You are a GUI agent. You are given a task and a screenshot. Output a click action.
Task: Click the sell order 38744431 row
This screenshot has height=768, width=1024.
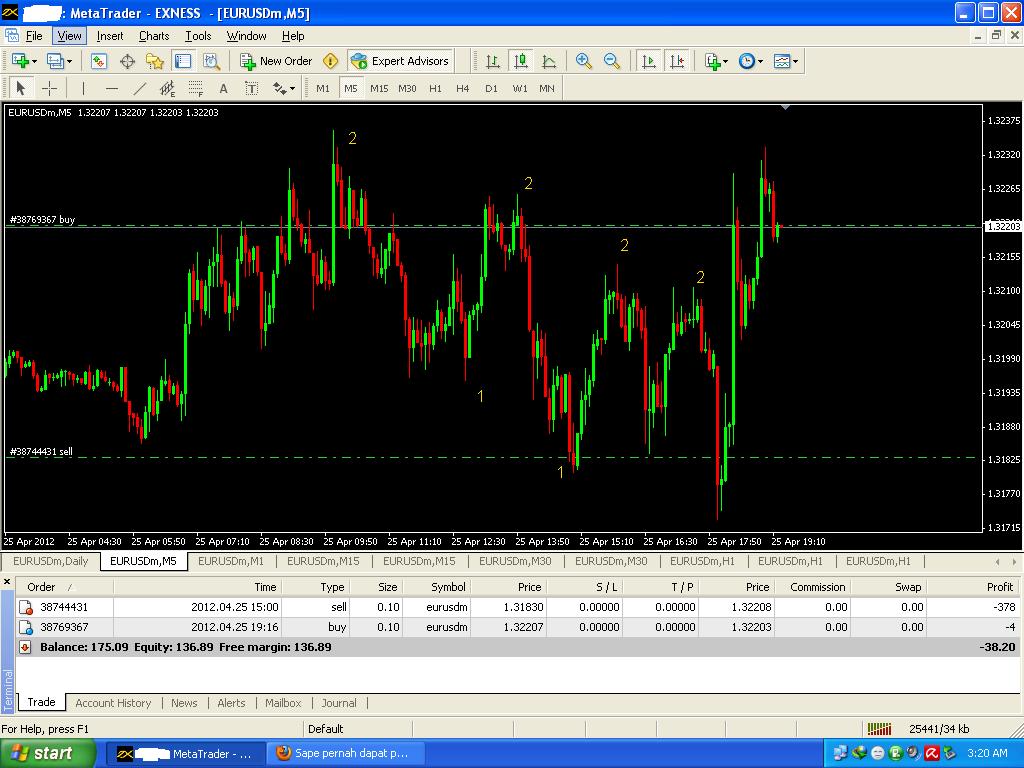pyautogui.click(x=518, y=607)
